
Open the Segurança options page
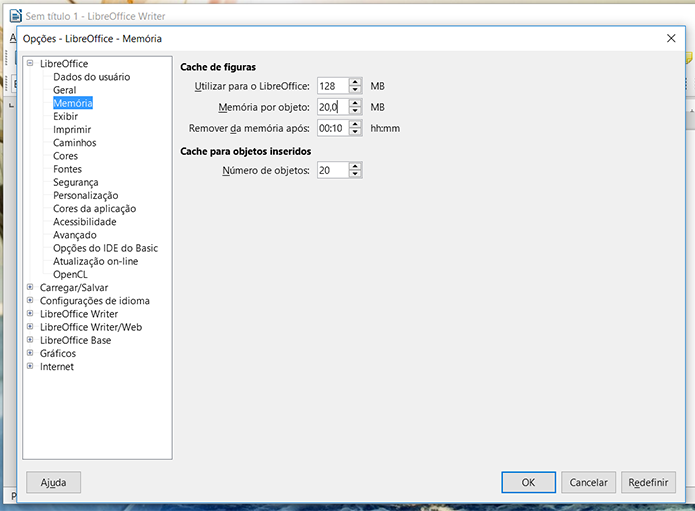tap(75, 182)
